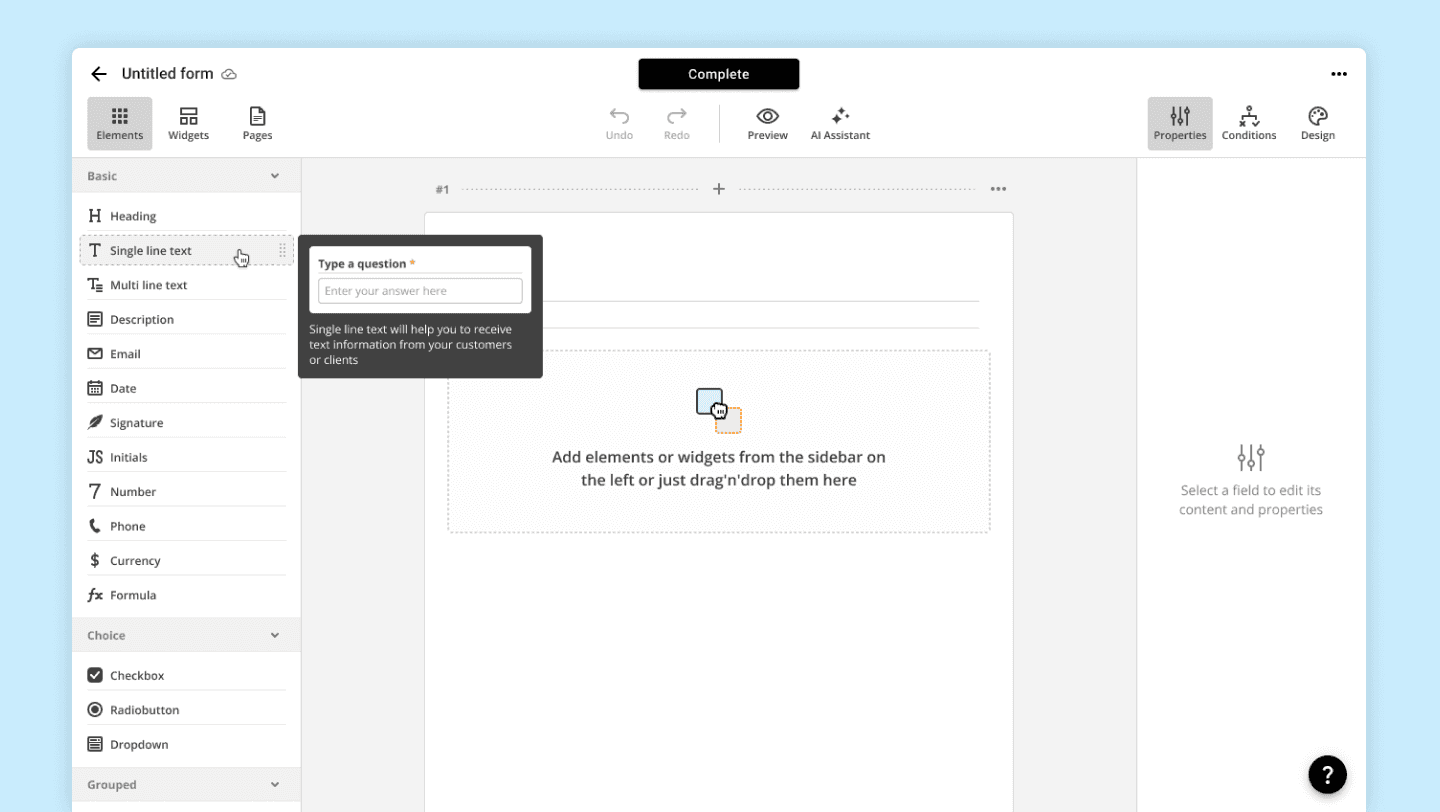Launch the AI Assistant
1440x812 pixels.
click(x=840, y=124)
